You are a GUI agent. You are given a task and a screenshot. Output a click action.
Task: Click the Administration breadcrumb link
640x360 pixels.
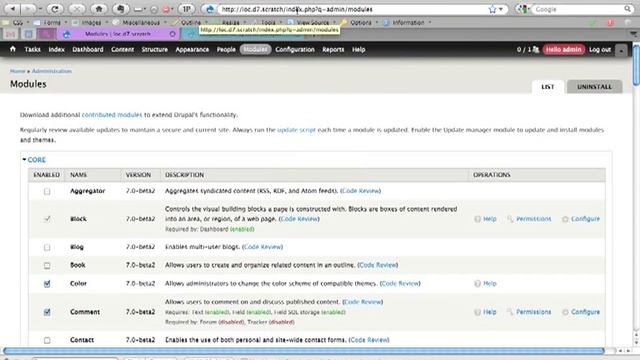pos(52,71)
